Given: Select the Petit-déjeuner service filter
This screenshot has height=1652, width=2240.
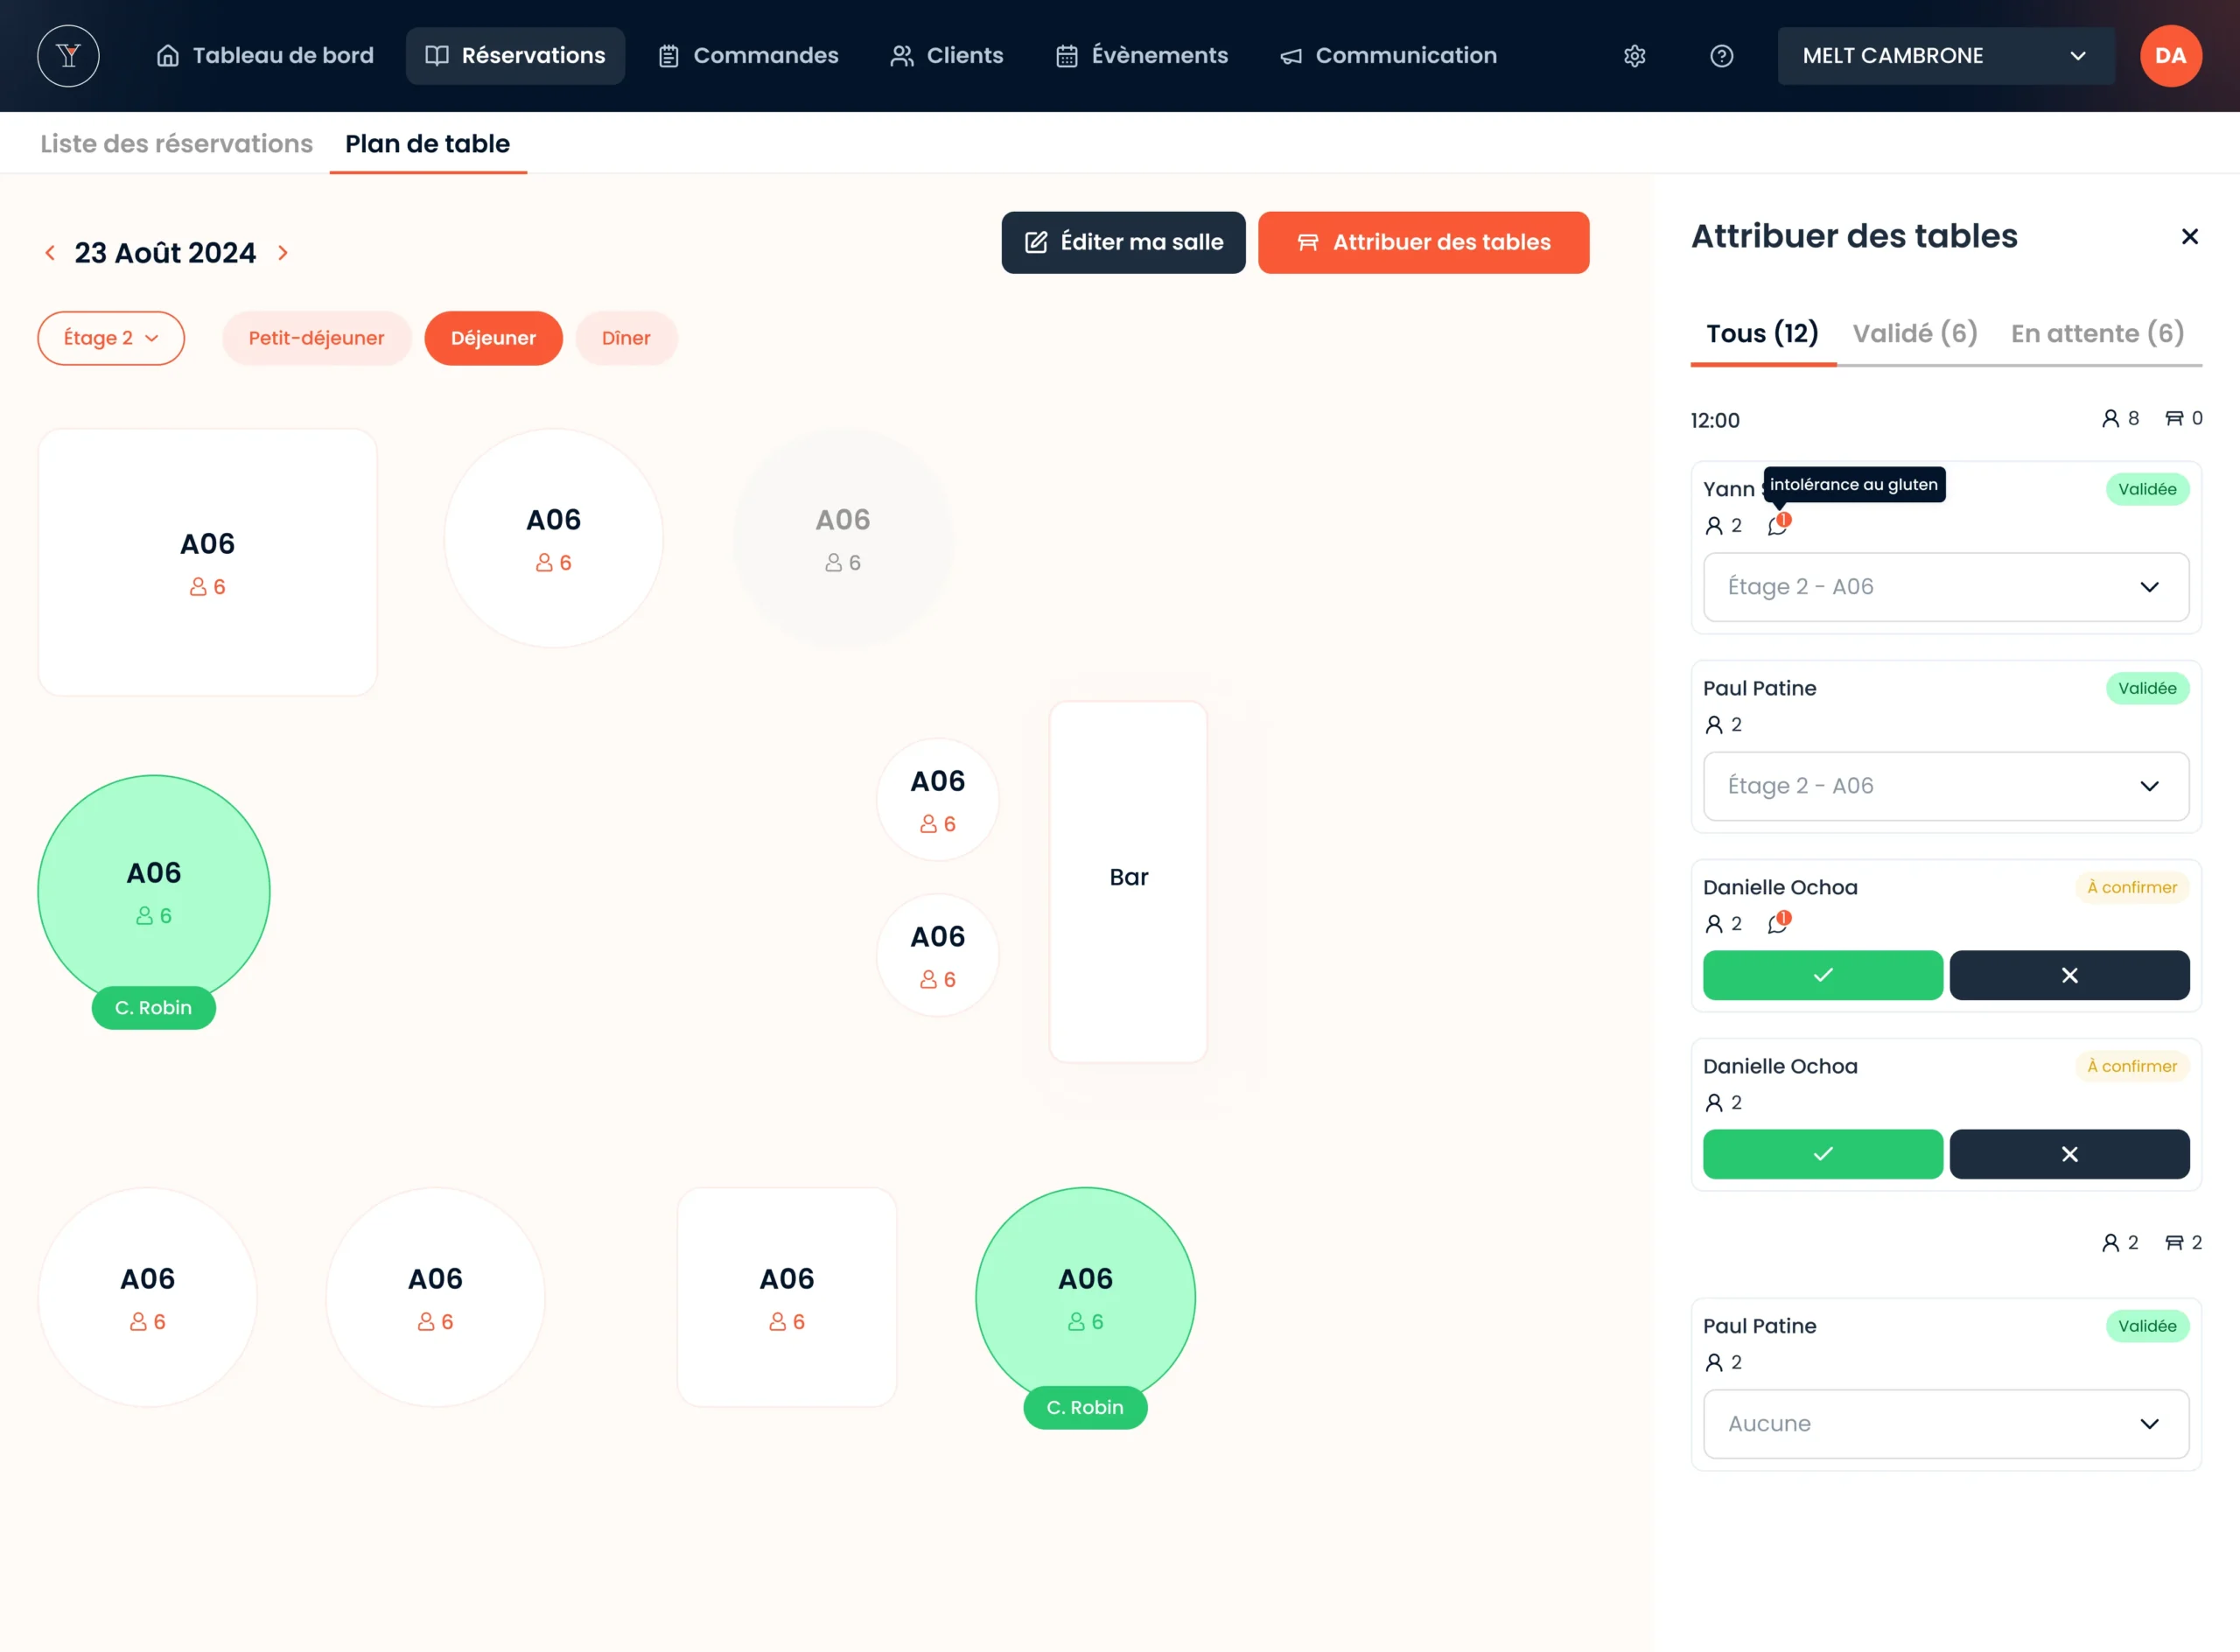Looking at the screenshot, I should click(x=316, y=338).
